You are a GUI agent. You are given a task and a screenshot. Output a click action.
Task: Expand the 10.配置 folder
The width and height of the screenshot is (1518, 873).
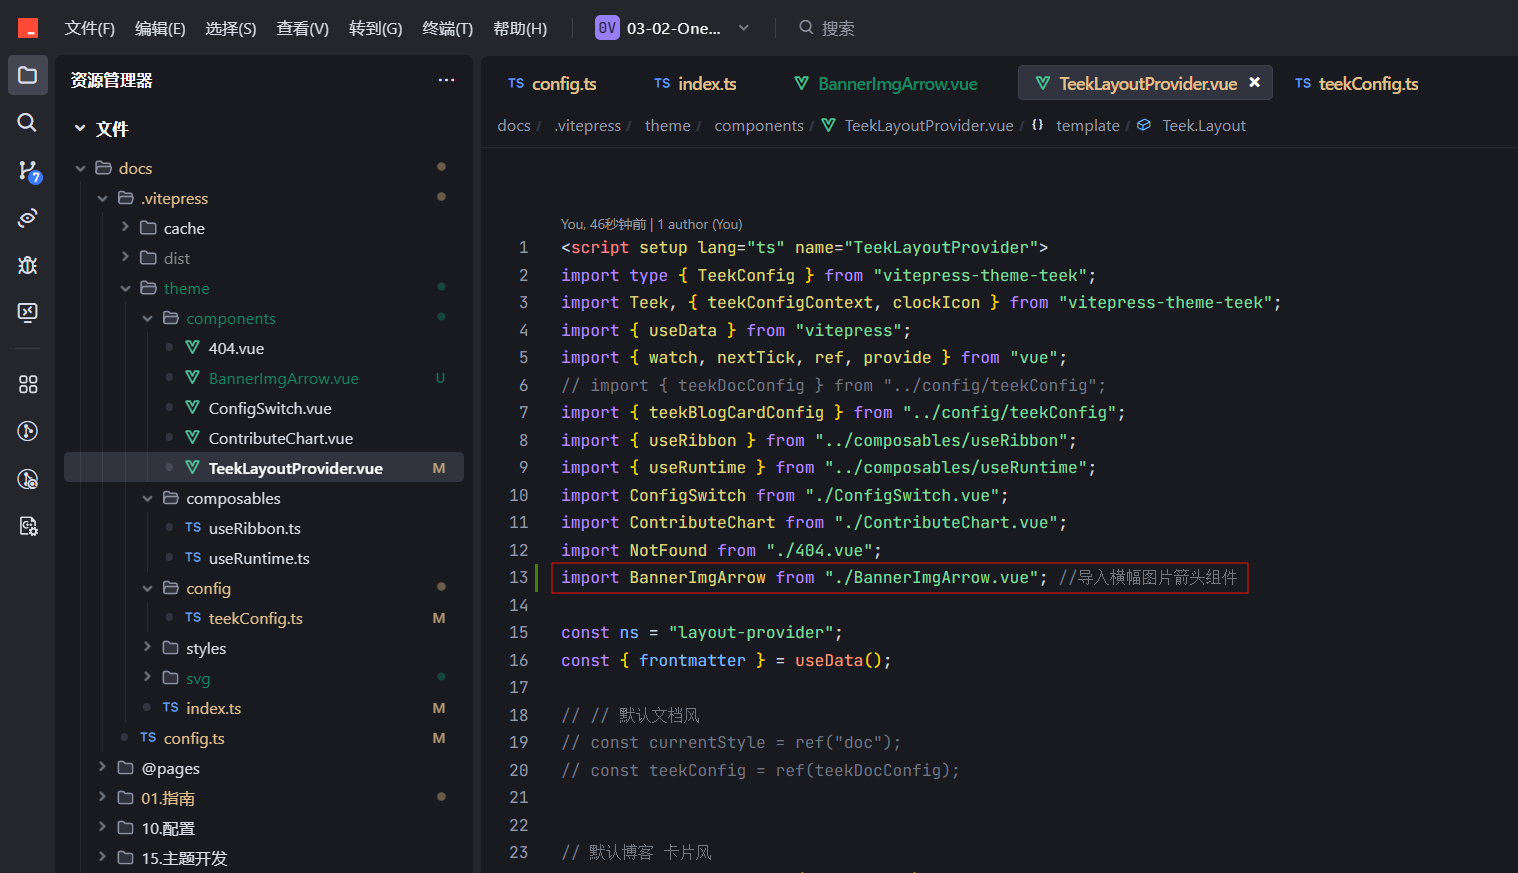pos(102,828)
